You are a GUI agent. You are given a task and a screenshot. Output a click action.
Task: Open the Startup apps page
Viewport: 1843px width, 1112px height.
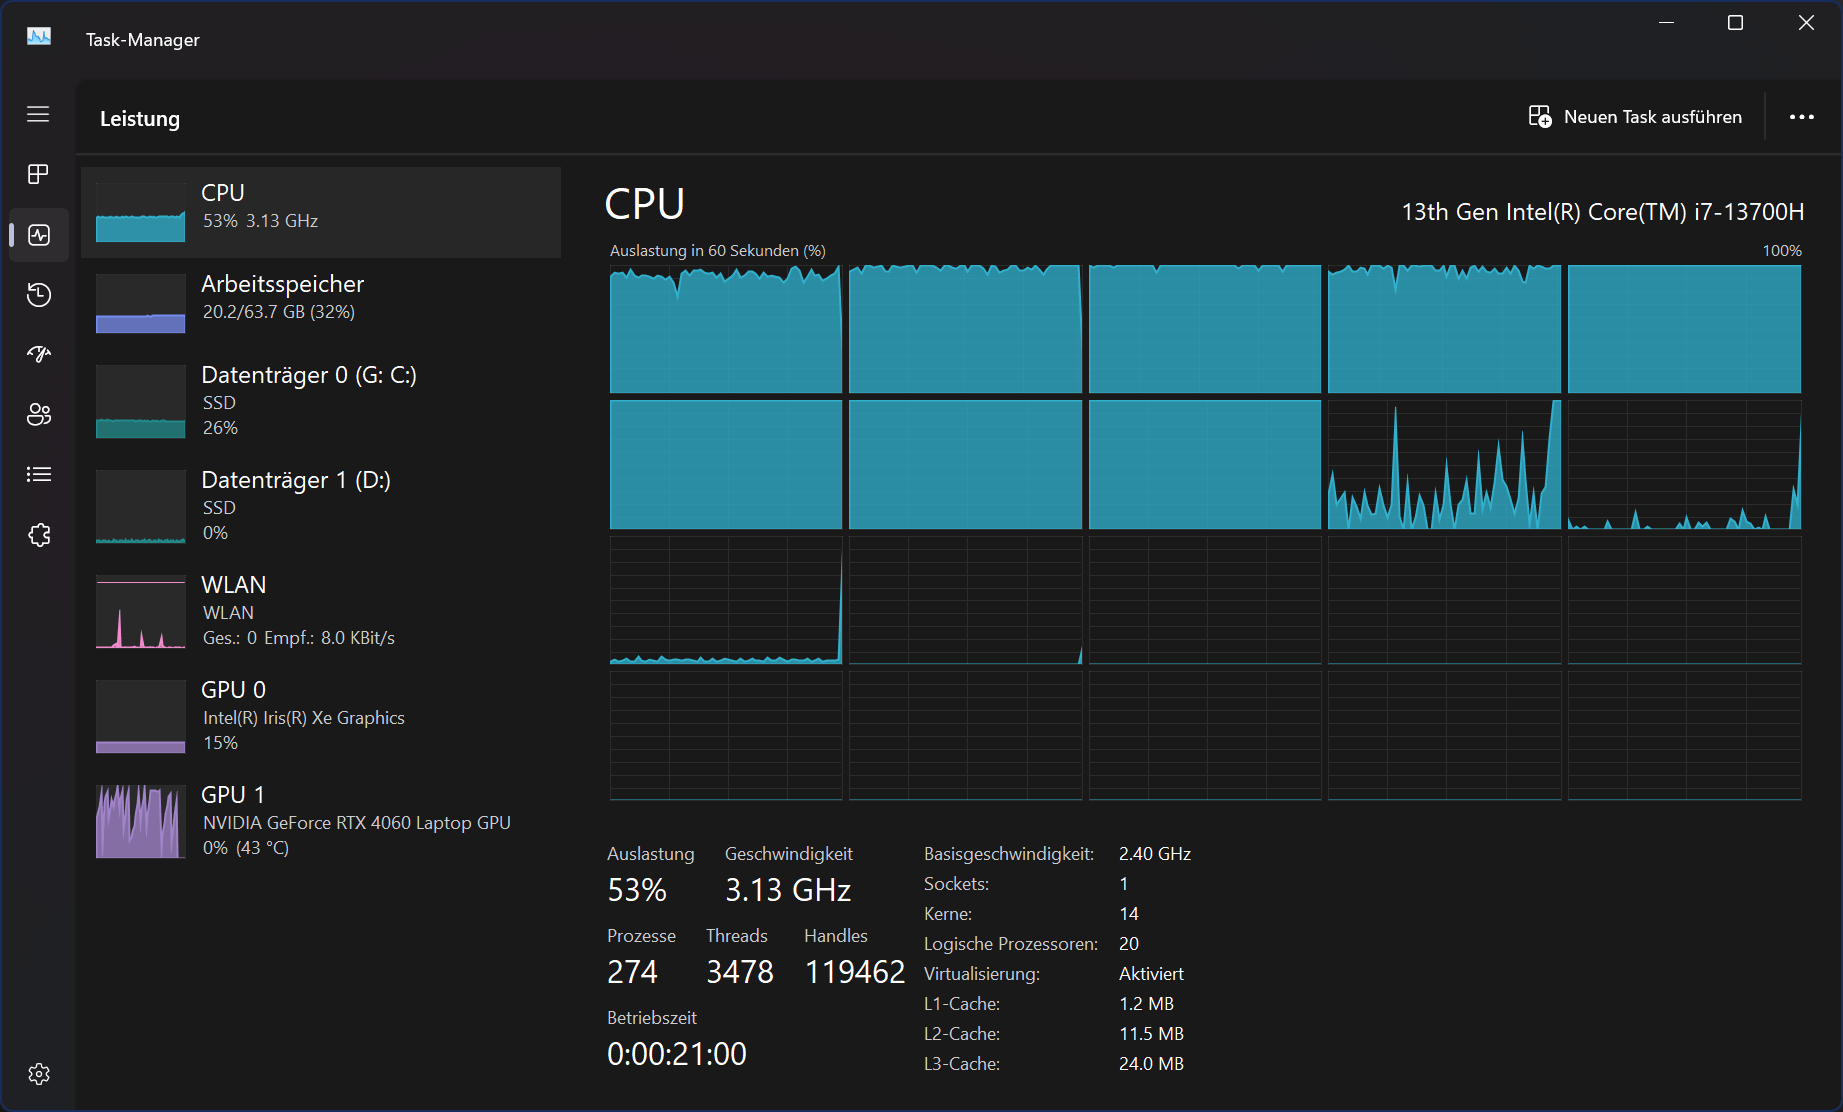tap(38, 354)
